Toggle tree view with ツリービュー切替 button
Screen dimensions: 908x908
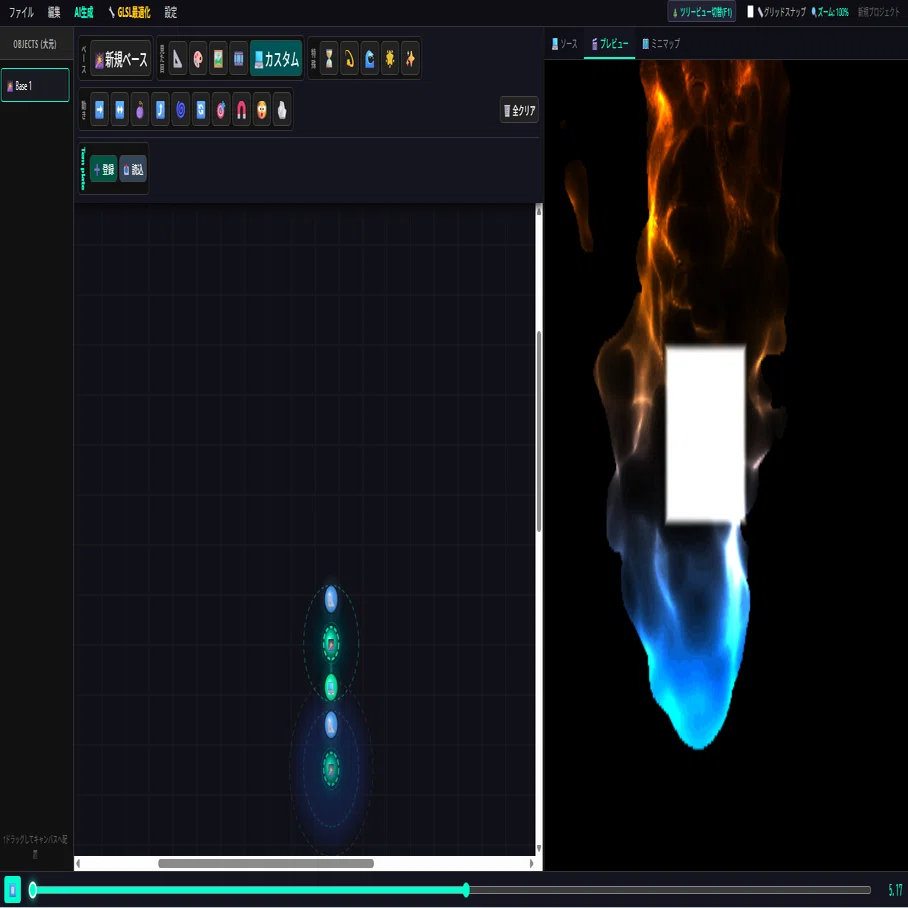pyautogui.click(x=702, y=12)
